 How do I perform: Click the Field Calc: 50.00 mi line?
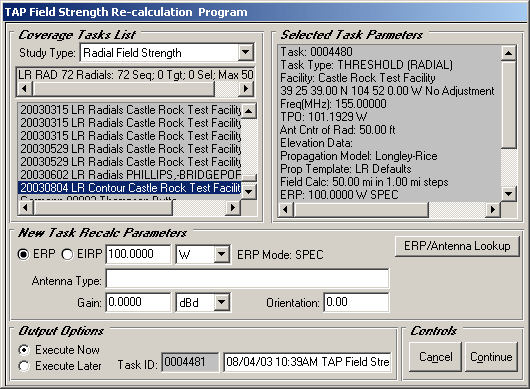tap(364, 182)
